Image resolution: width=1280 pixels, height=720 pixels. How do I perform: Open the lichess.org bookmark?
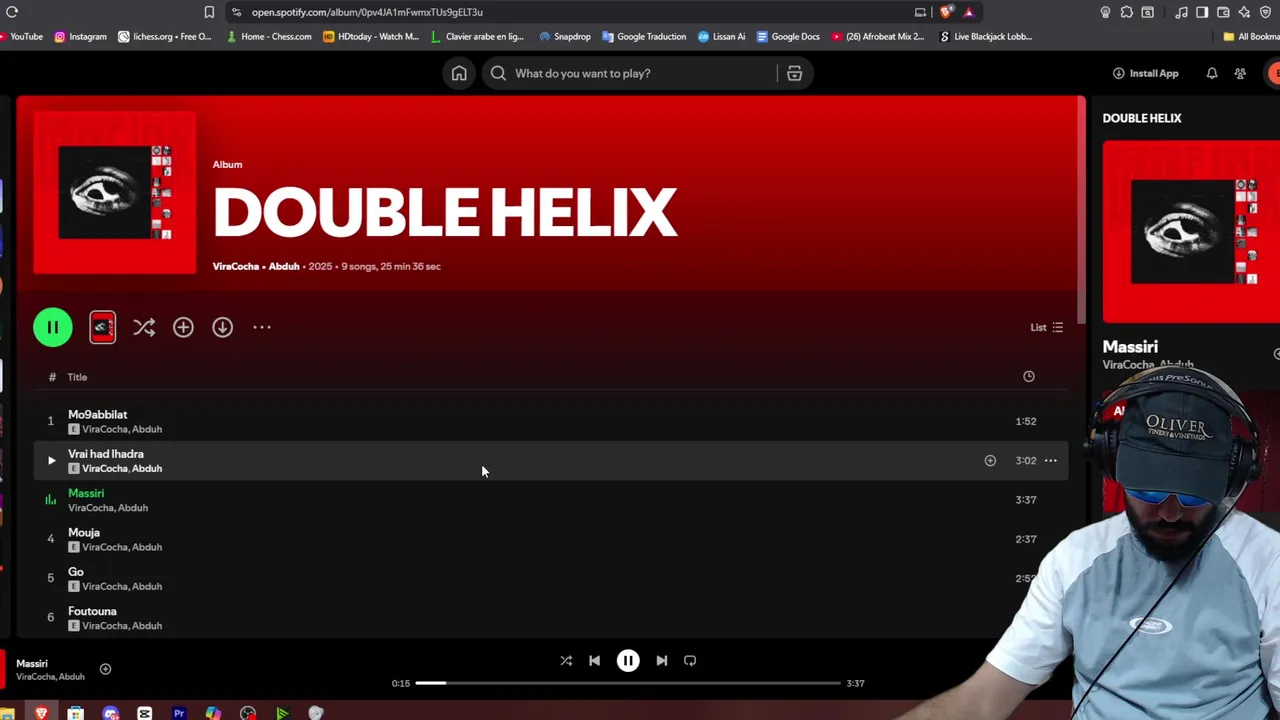click(x=165, y=36)
